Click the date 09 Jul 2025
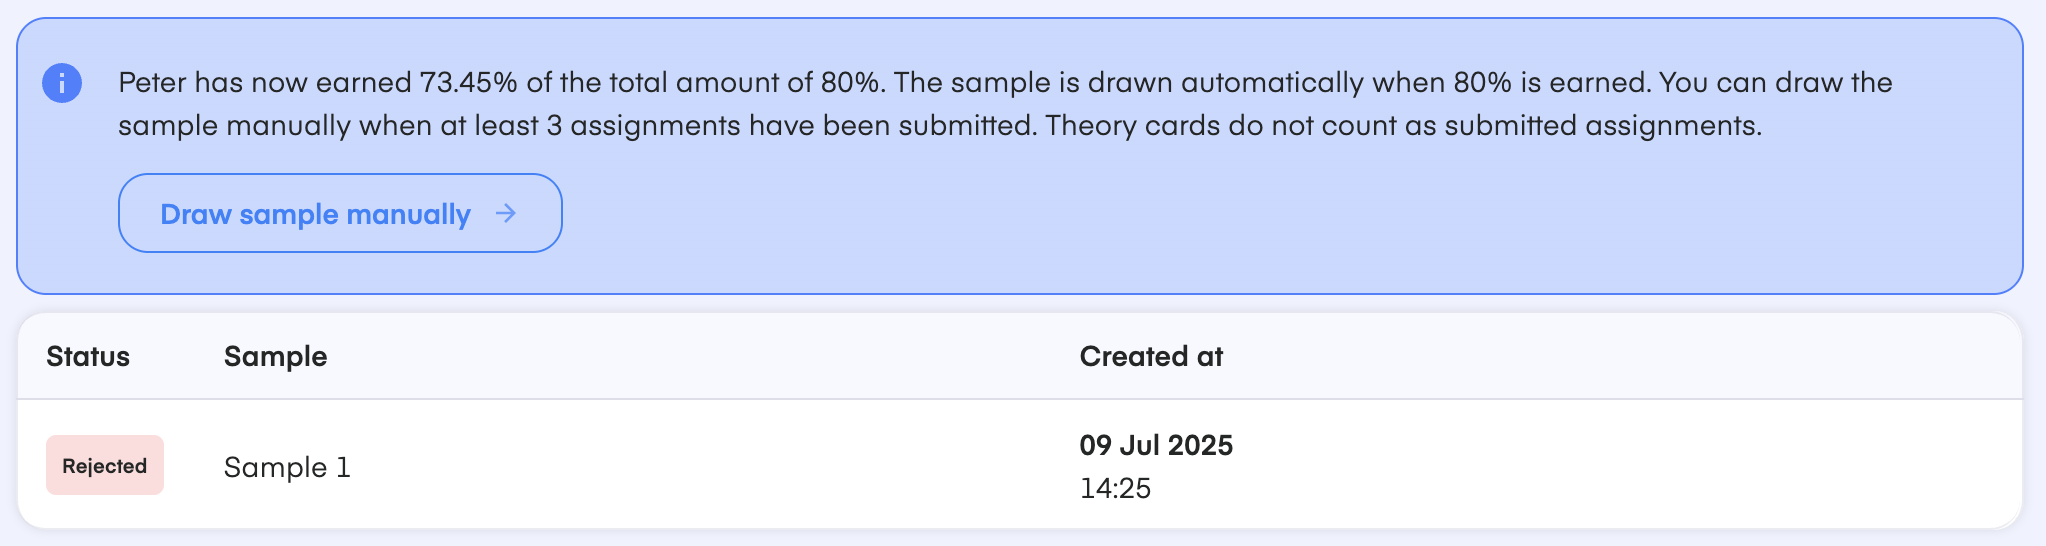This screenshot has width=2046, height=546. pyautogui.click(x=1156, y=445)
